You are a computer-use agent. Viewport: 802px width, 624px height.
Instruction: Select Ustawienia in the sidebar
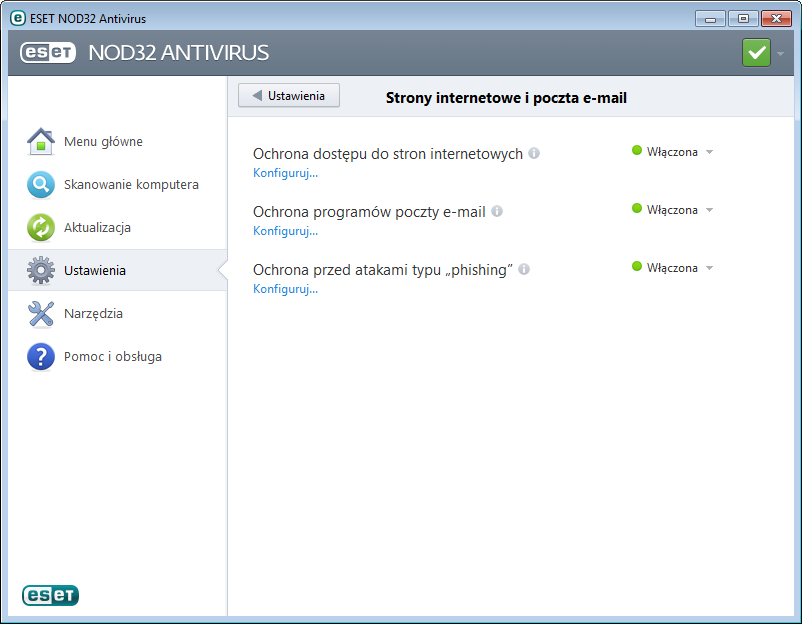(118, 270)
